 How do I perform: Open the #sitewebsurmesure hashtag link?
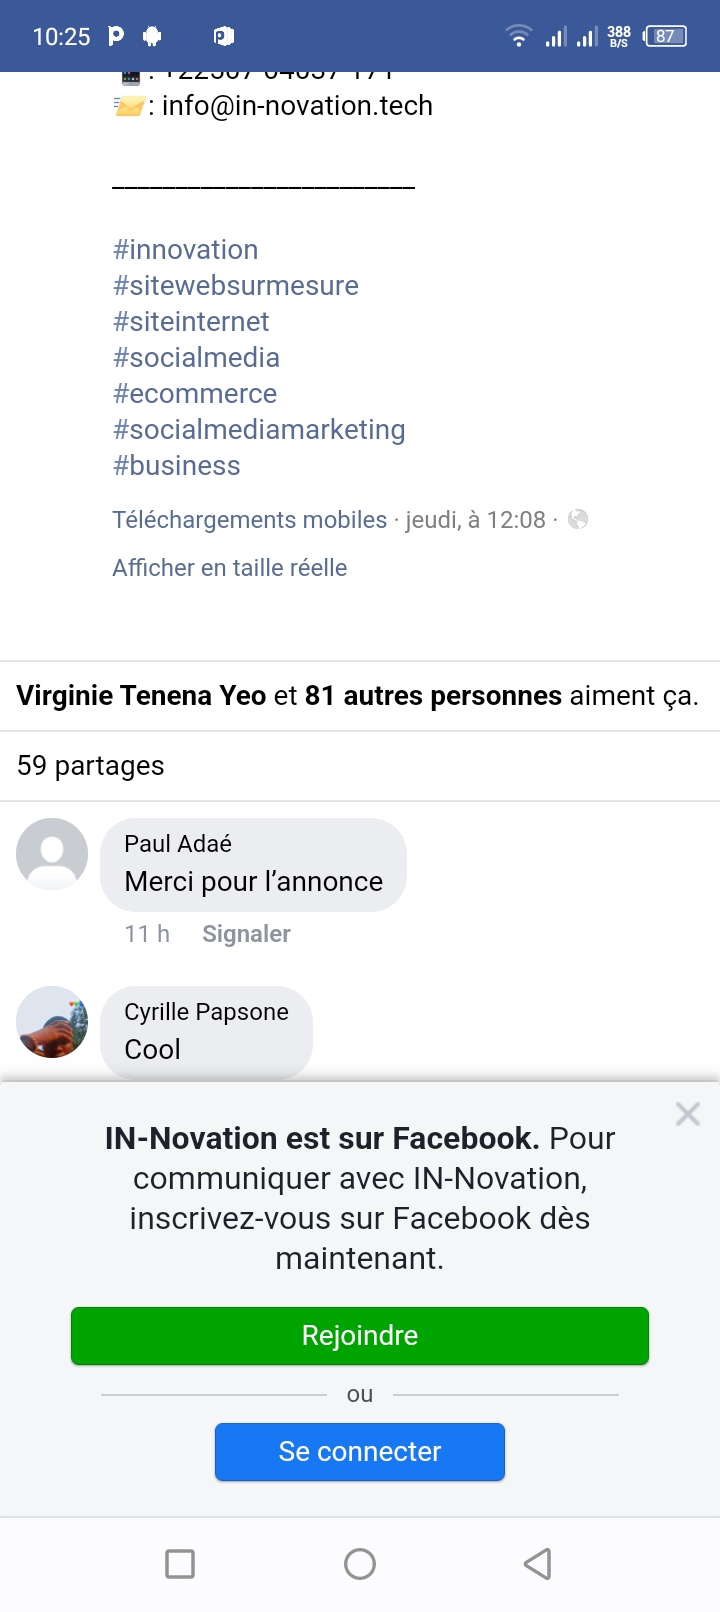pyautogui.click(x=236, y=286)
